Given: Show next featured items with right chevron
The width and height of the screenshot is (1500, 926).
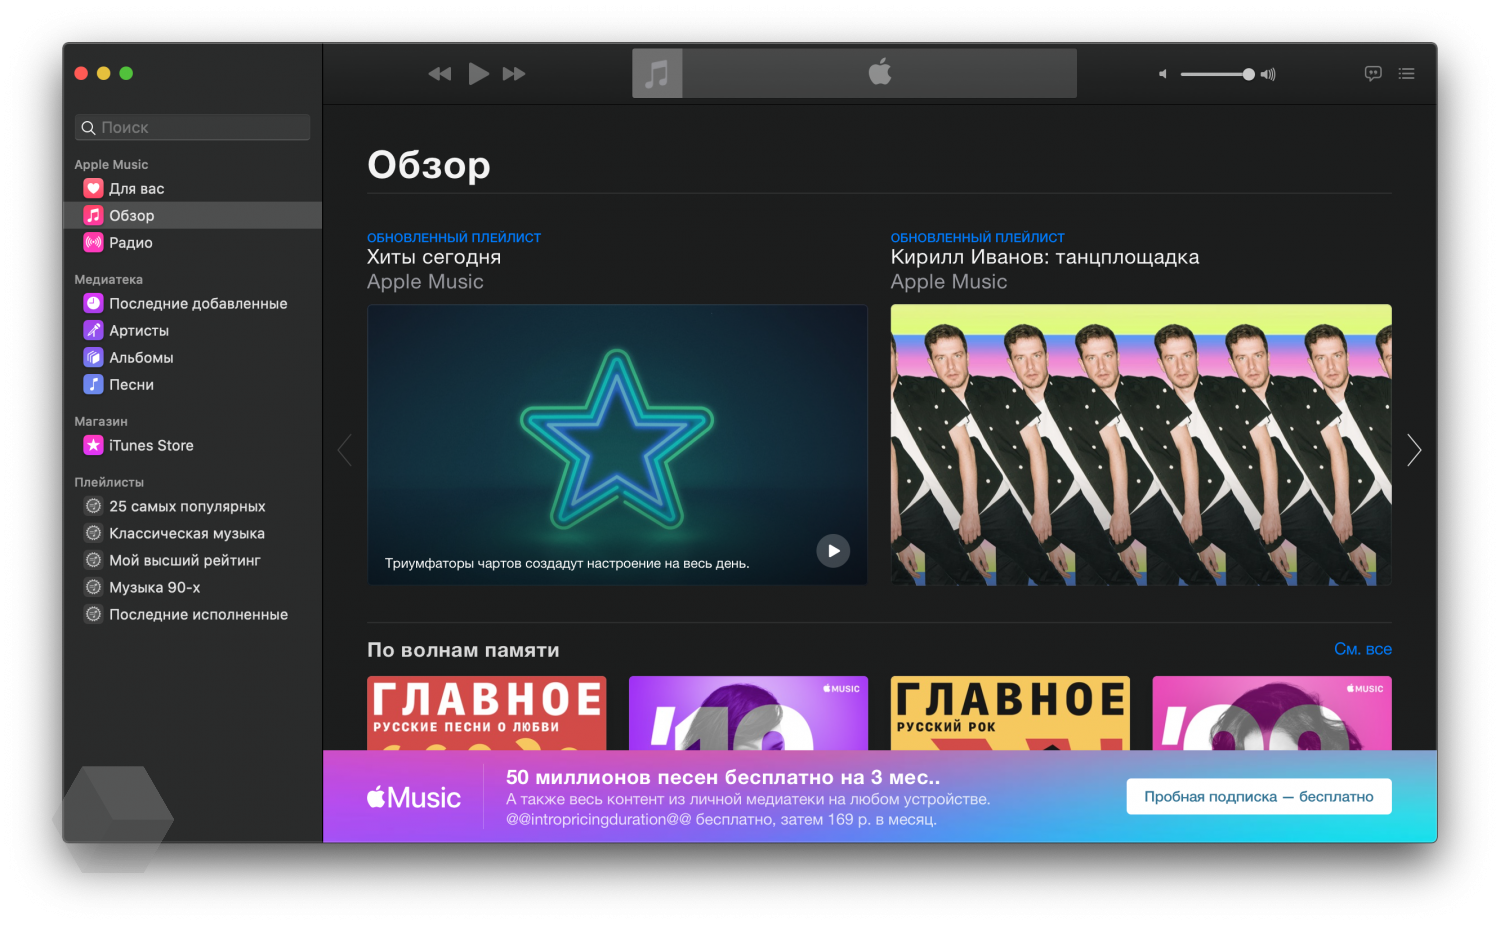Looking at the screenshot, I should click(x=1414, y=450).
